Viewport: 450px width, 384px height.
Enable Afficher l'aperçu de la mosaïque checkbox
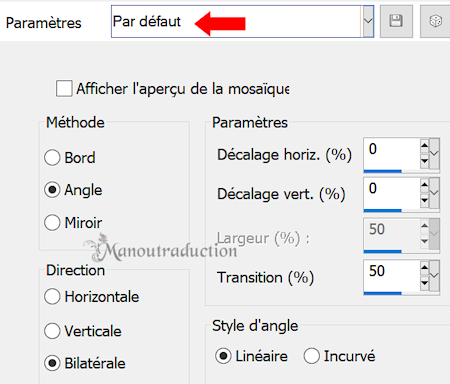[x=64, y=88]
